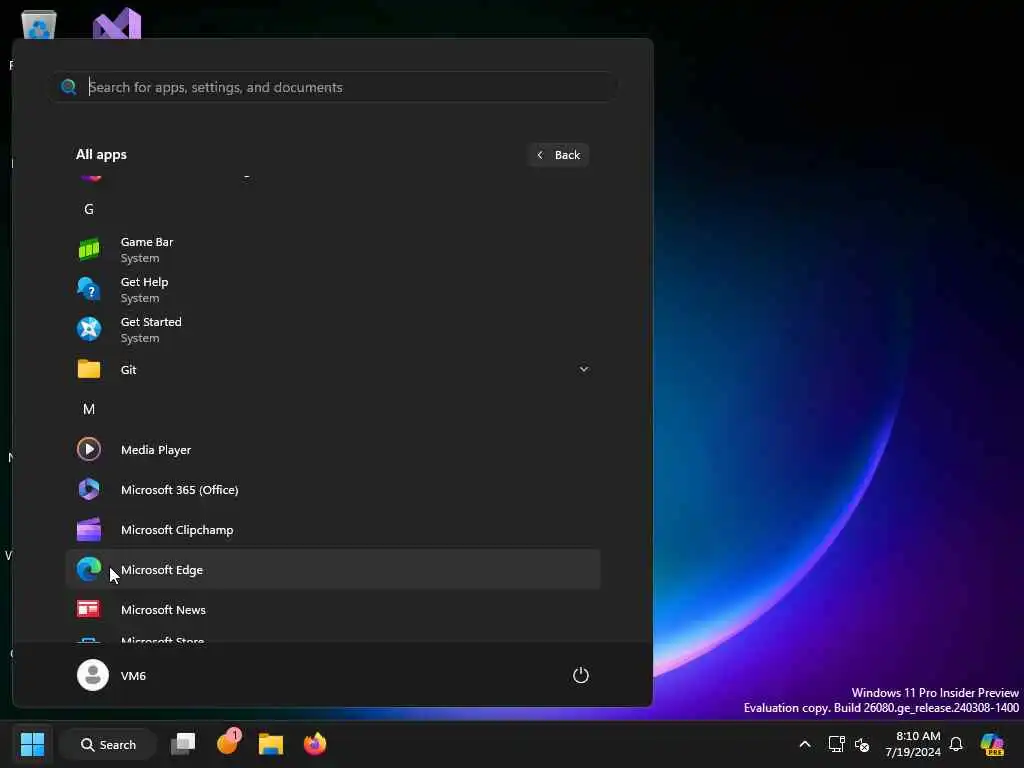
Task: Show hidden tray icons chevron
Action: coord(805,744)
